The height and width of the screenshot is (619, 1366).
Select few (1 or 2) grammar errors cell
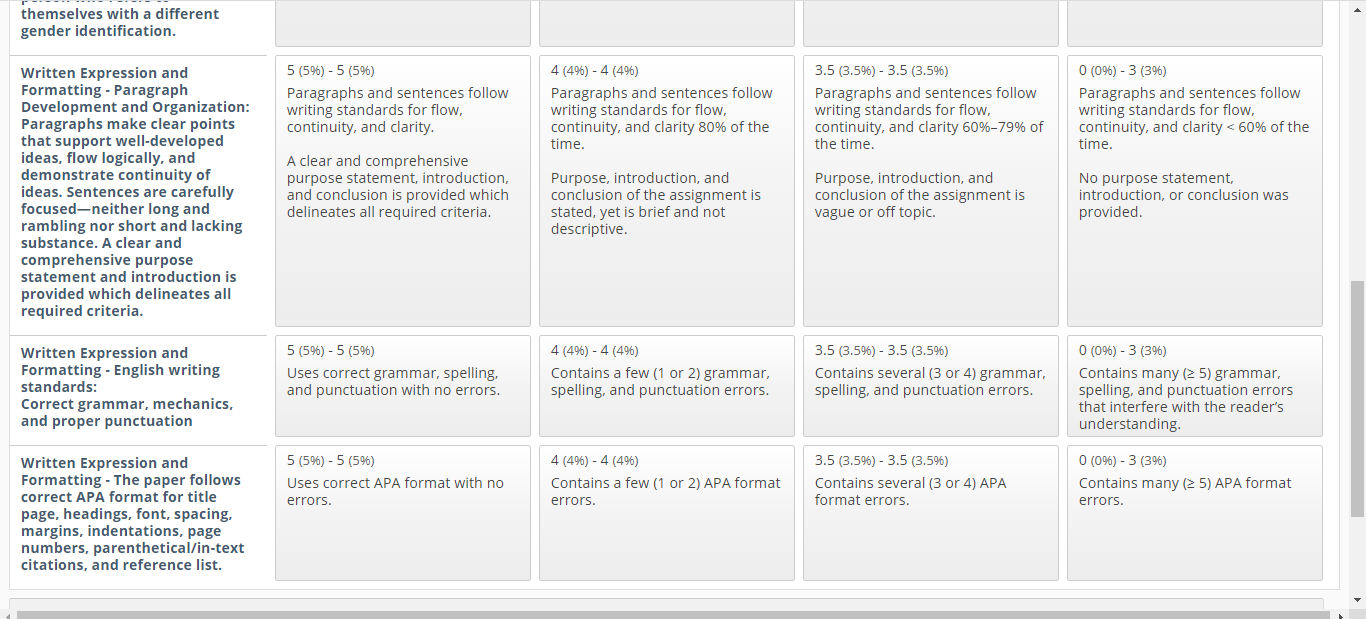(x=667, y=386)
